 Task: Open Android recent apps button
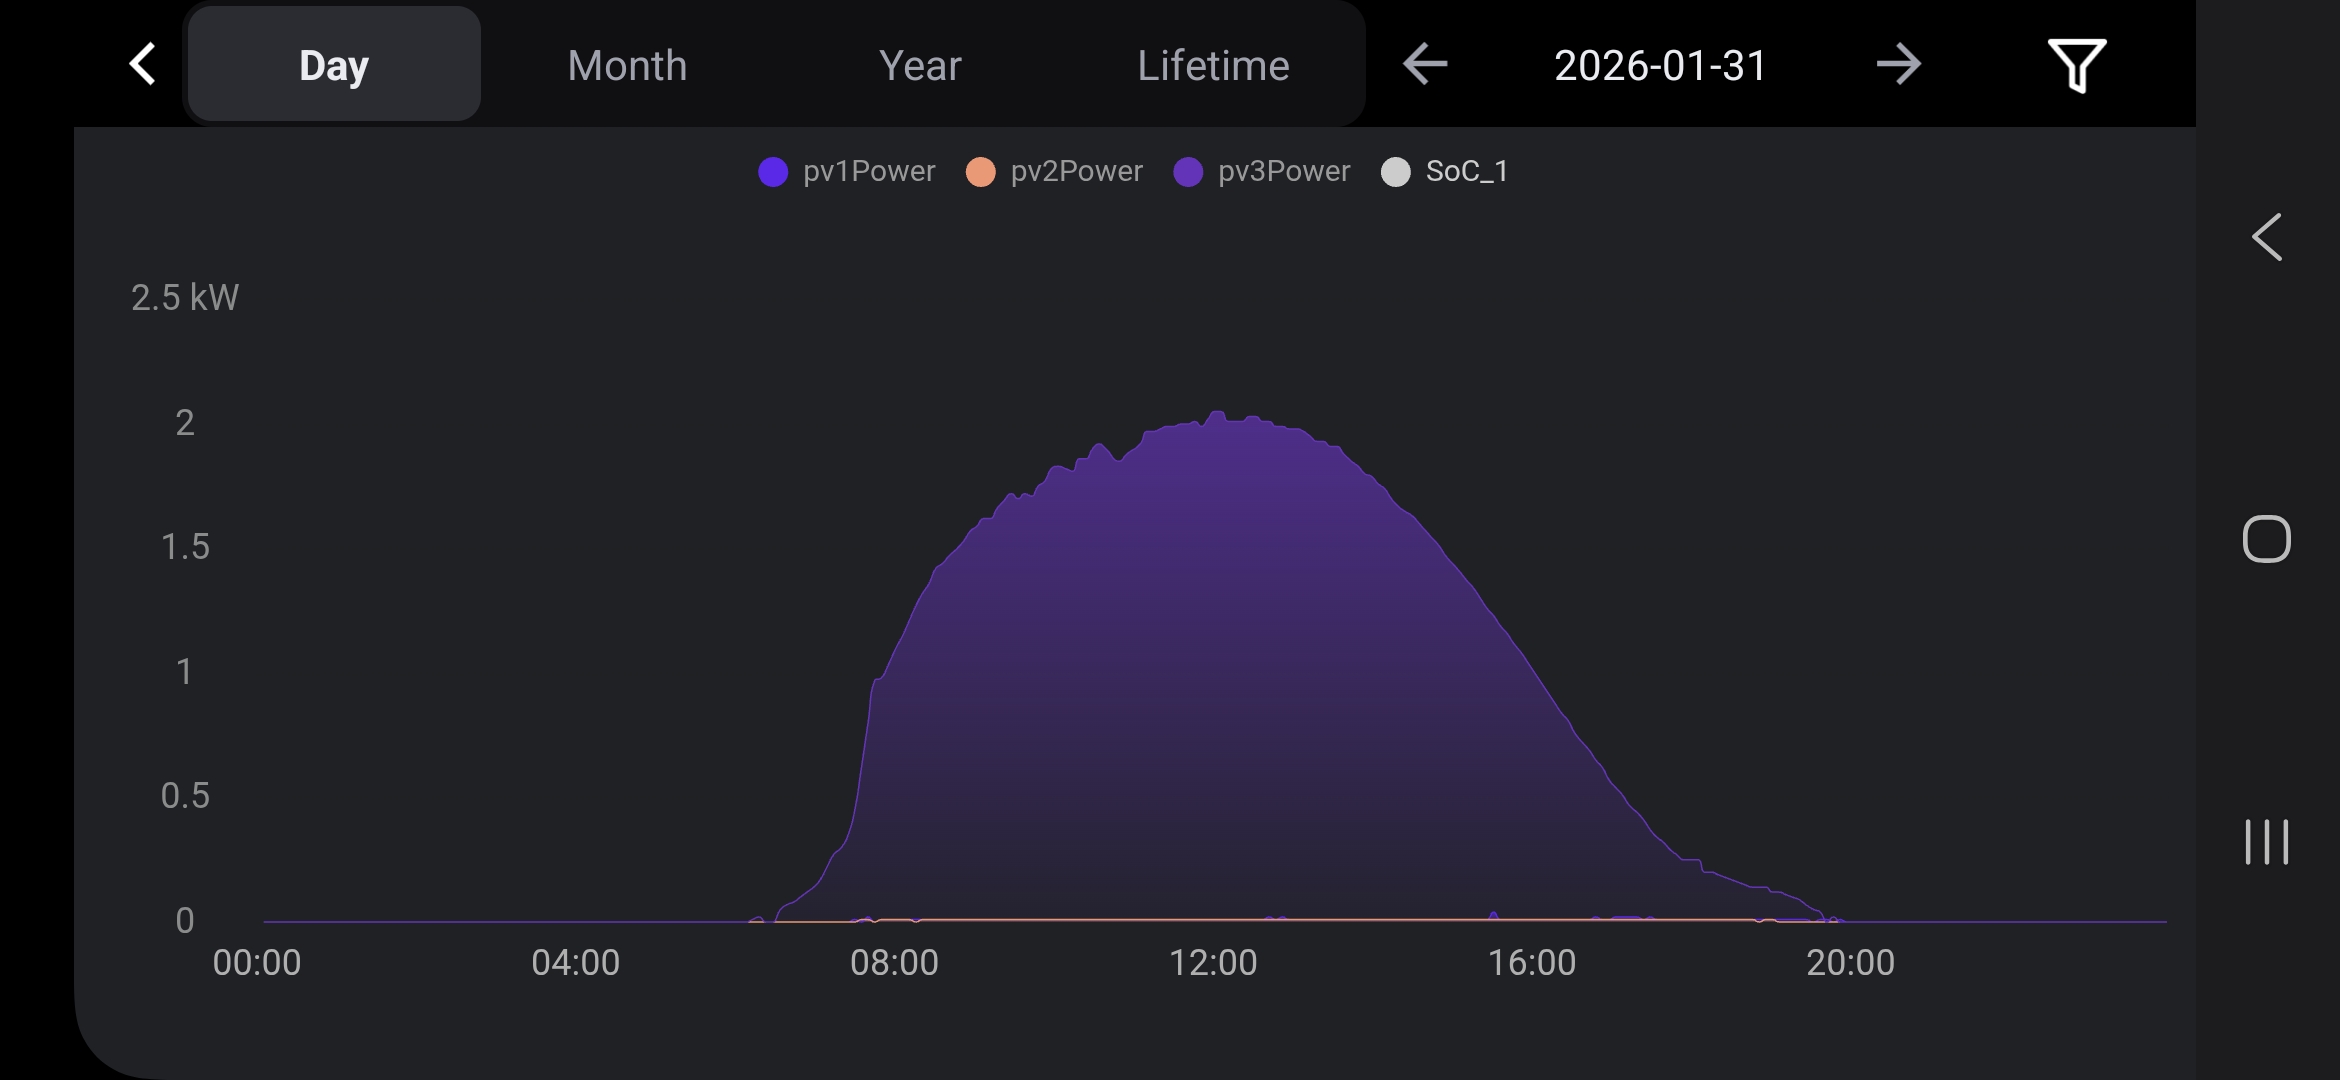coord(2266,841)
